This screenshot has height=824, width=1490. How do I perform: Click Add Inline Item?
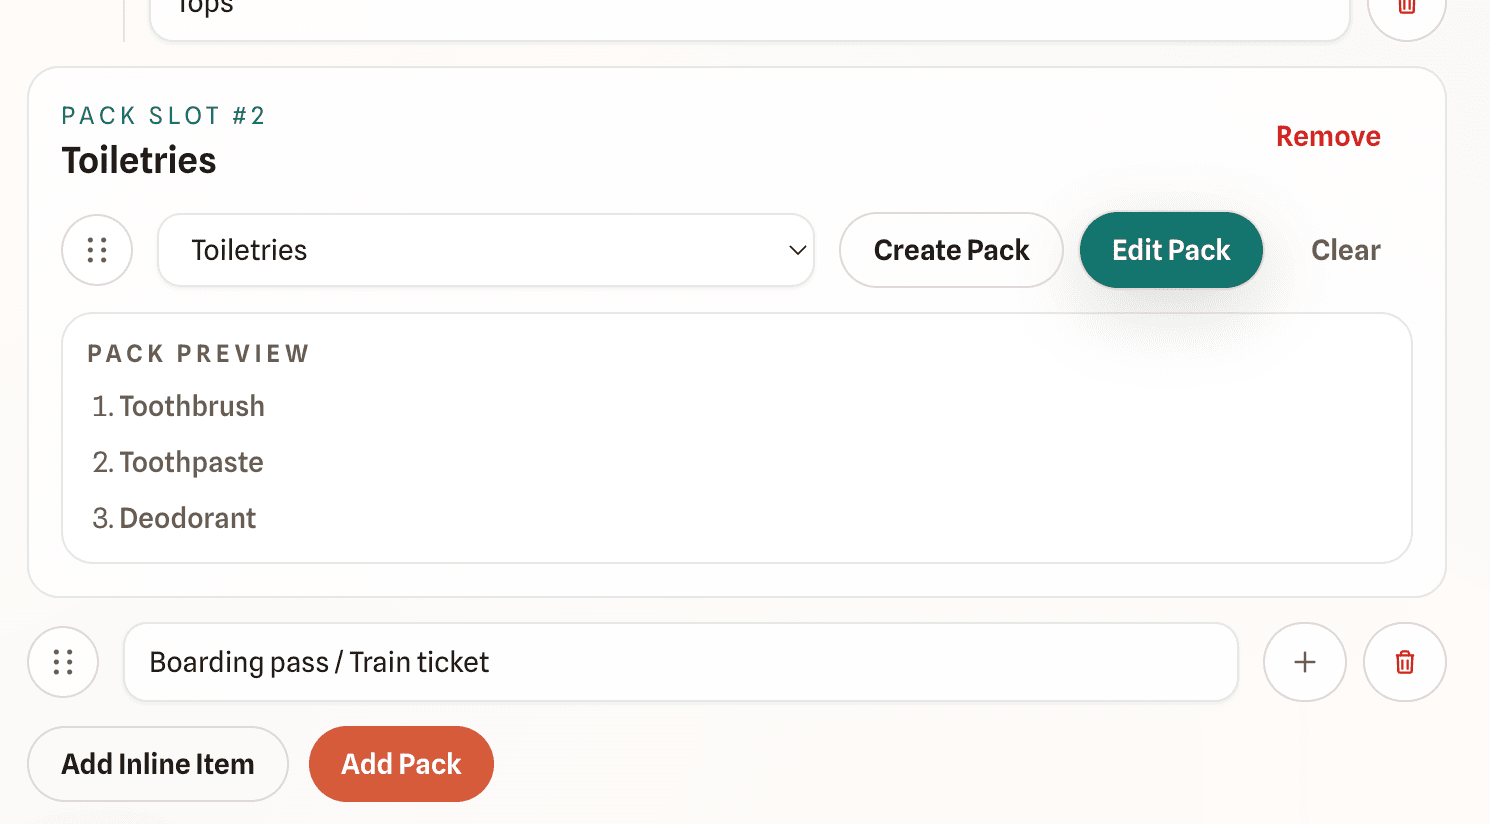[x=157, y=763]
